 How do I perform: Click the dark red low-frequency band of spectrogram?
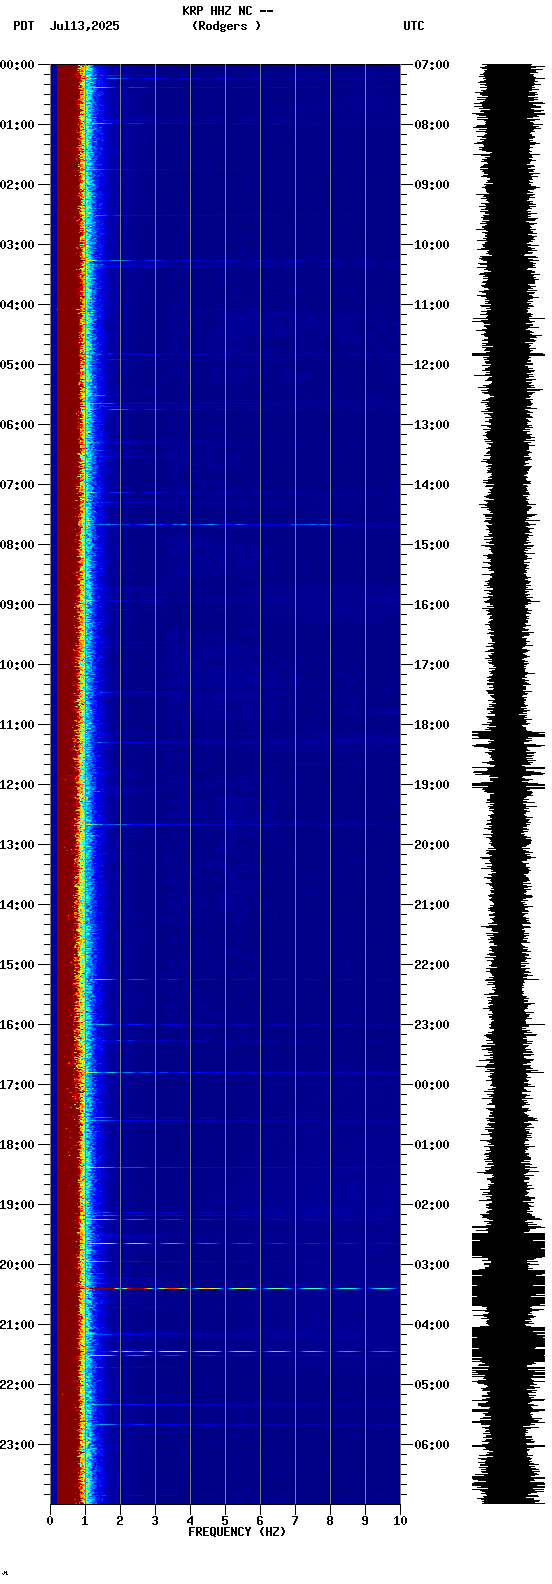[68, 784]
